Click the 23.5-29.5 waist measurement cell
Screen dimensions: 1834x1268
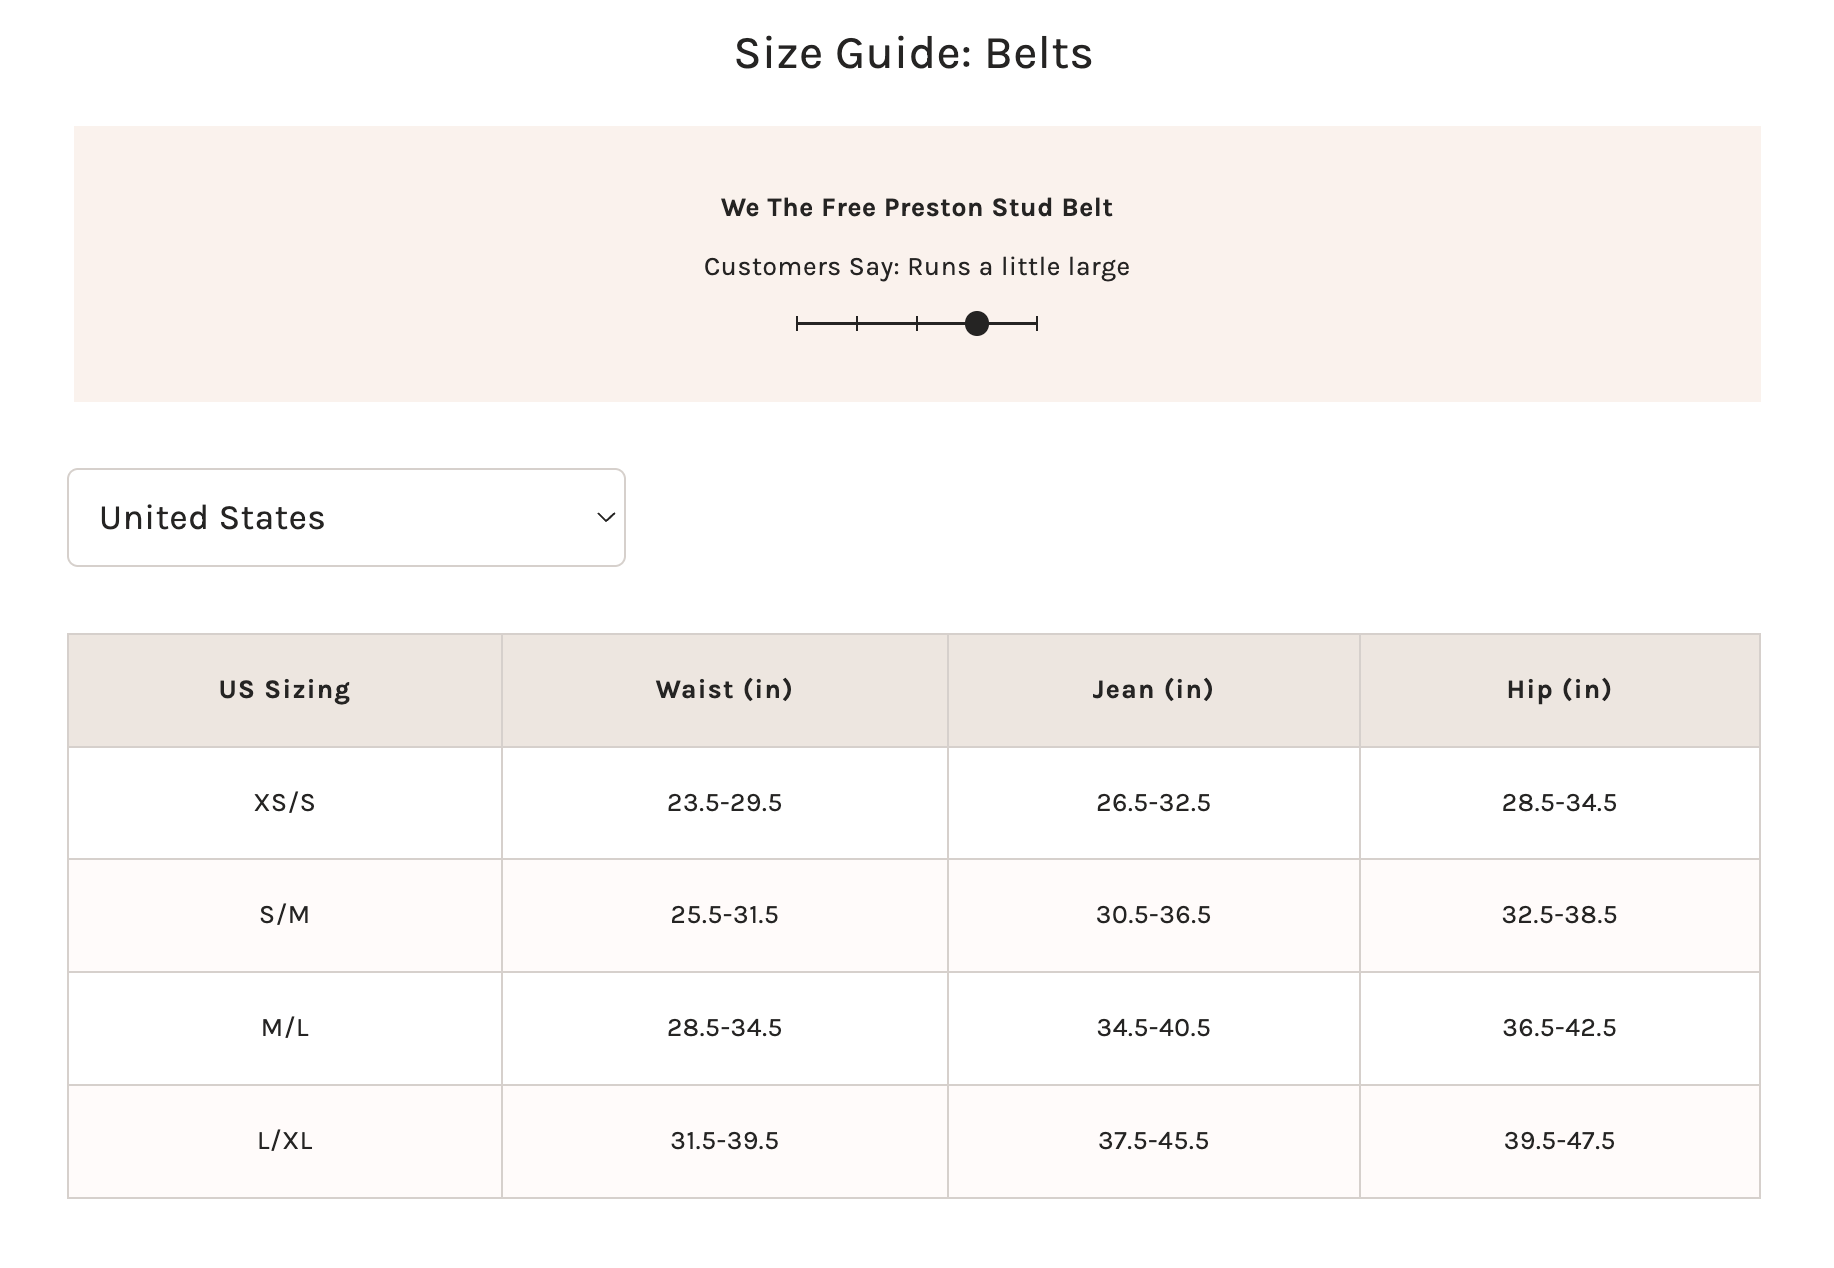click(724, 803)
